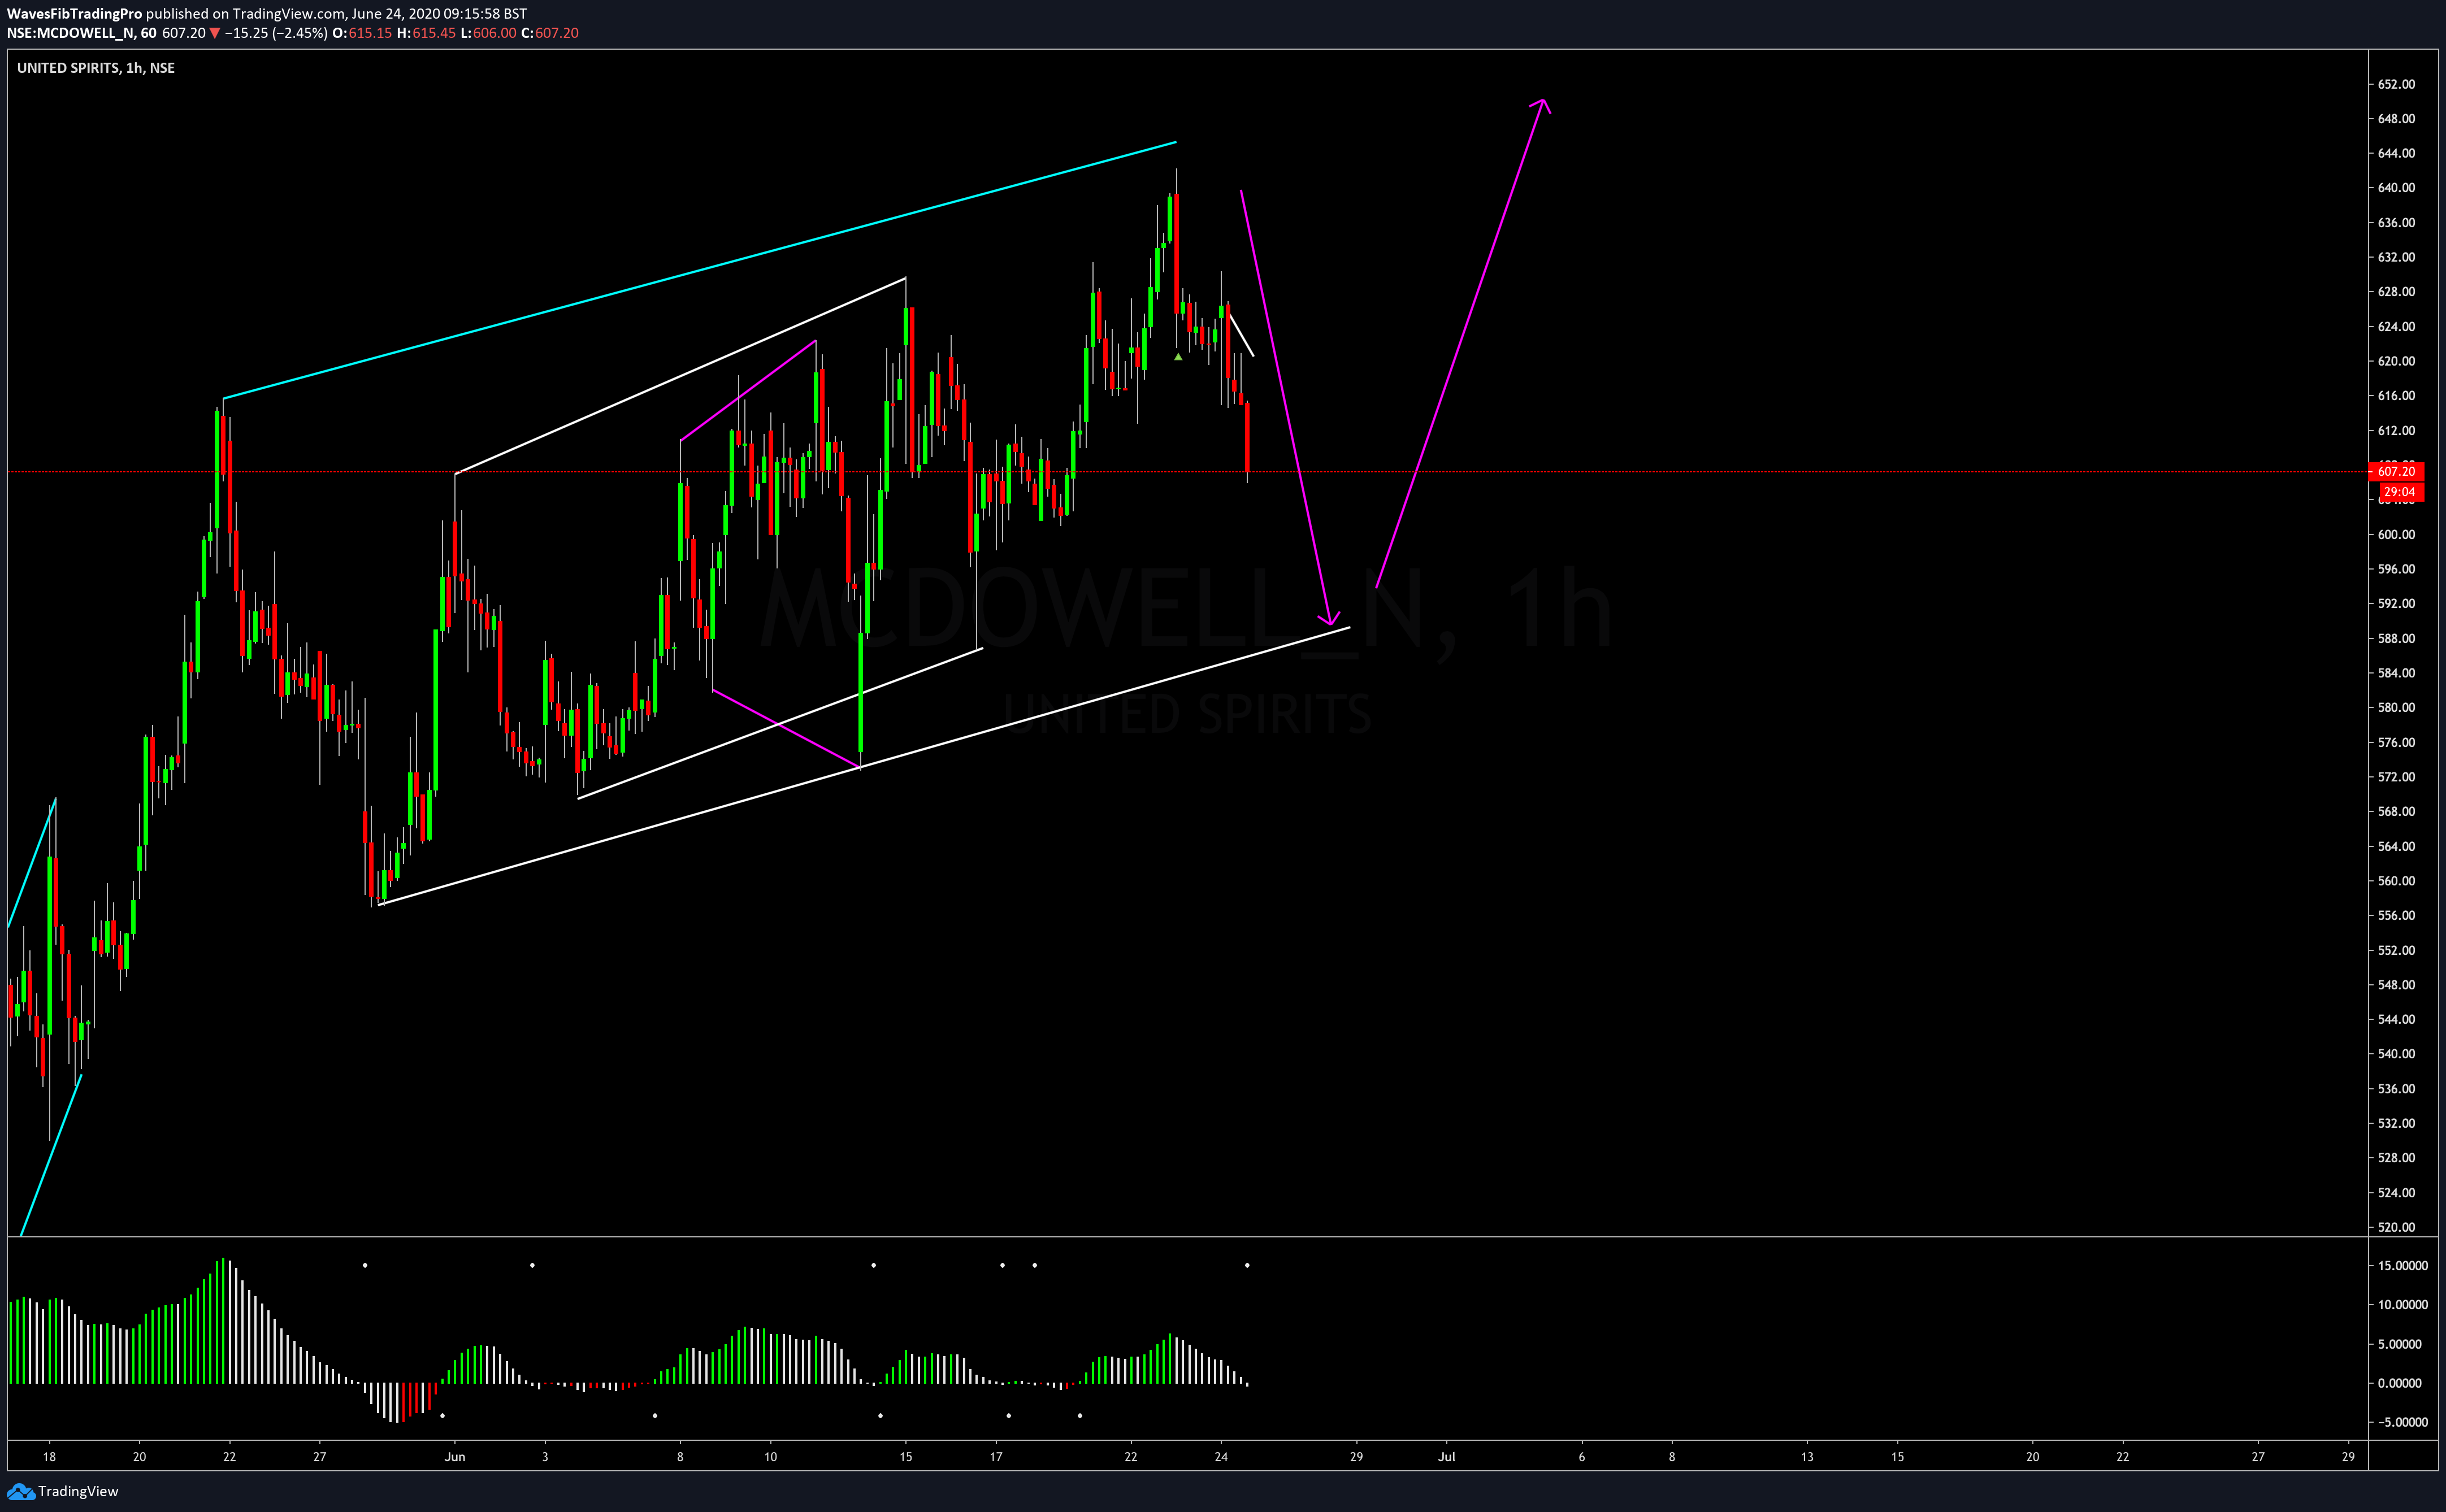Image resolution: width=2446 pixels, height=1512 pixels.
Task: Click the 616.00 price axis label
Action: click(x=2396, y=396)
